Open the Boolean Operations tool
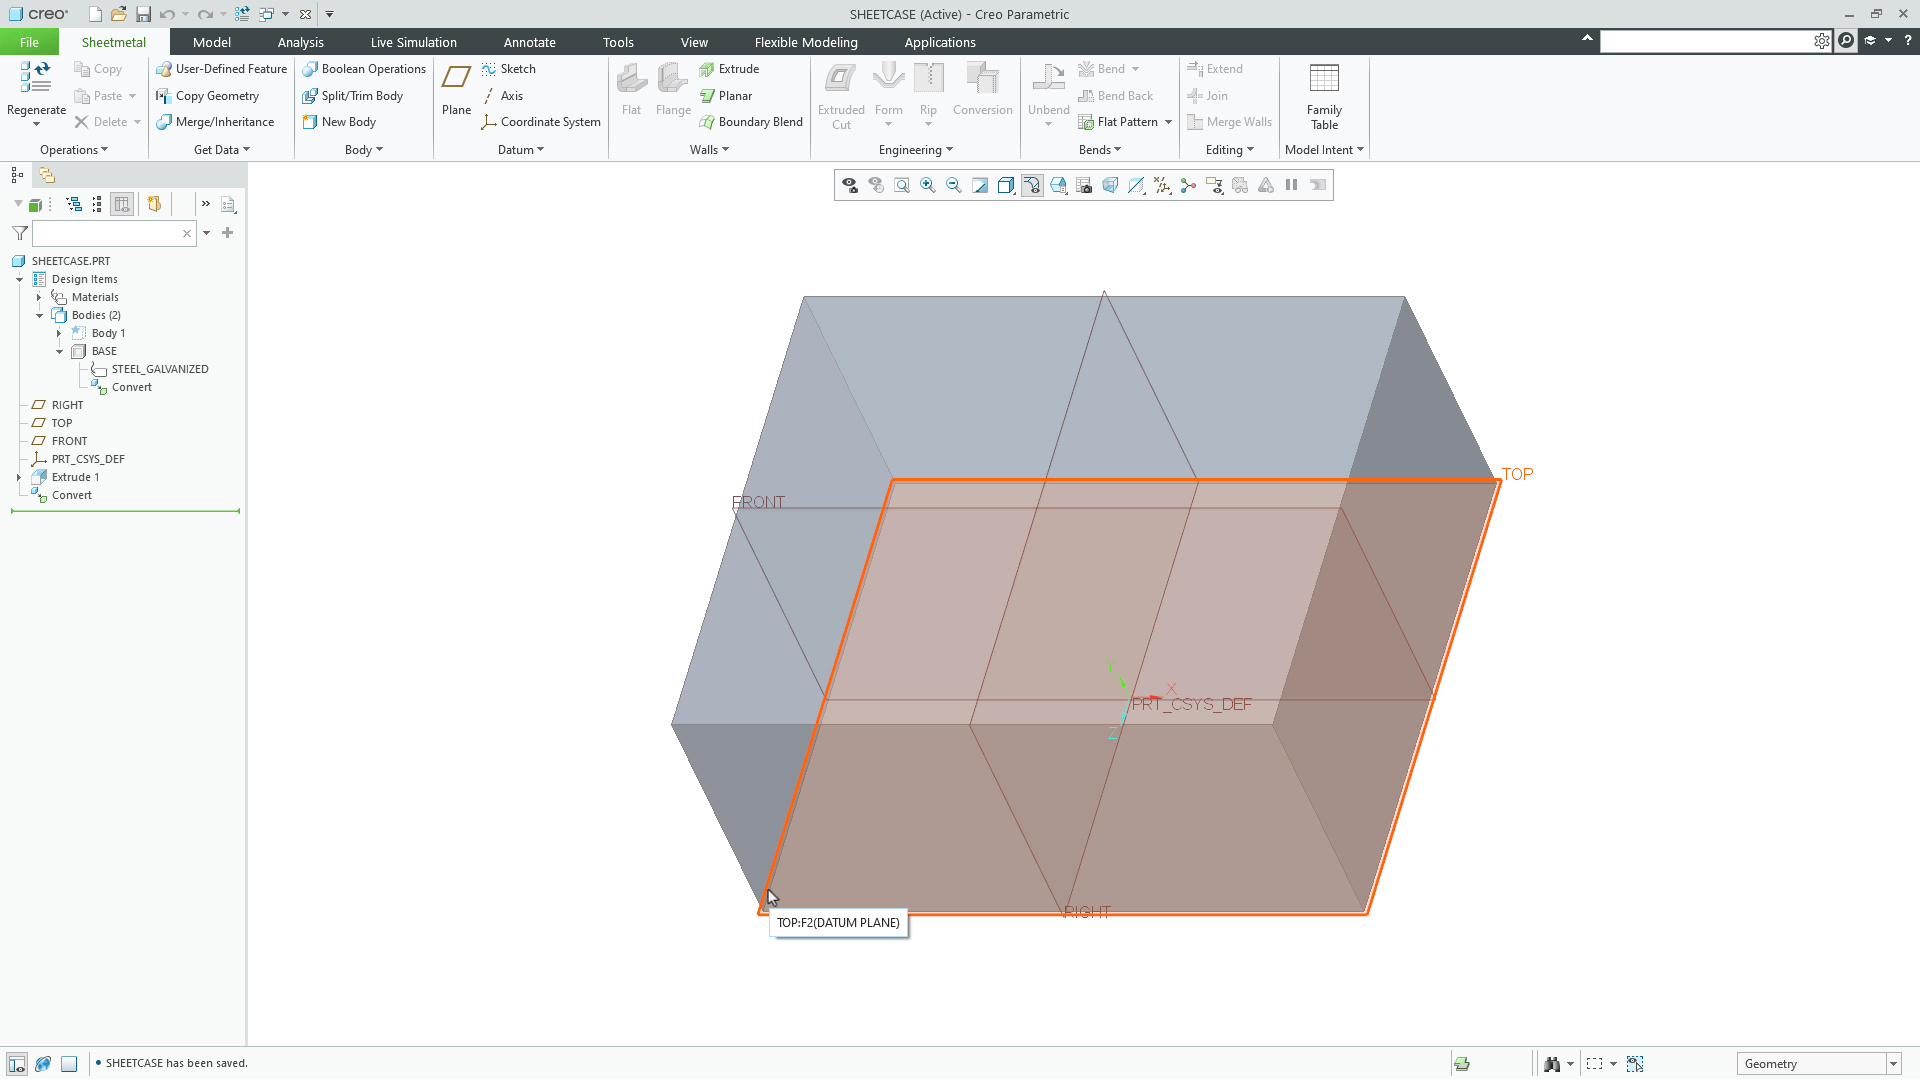Screen dimensions: 1920x1080 pos(364,69)
